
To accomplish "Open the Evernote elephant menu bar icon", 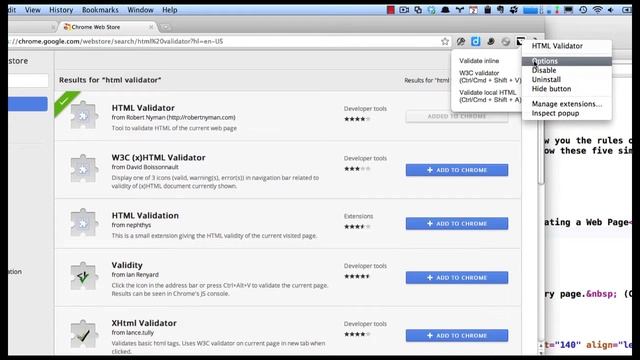I will click(x=500, y=10).
